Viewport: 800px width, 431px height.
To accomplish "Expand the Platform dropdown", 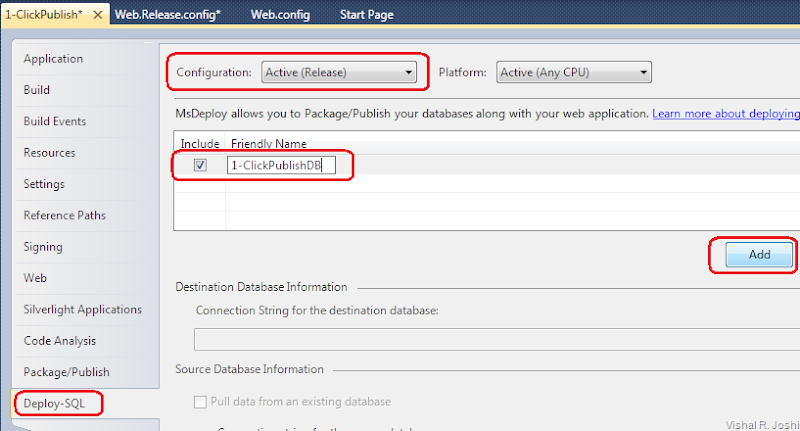I will (x=574, y=72).
